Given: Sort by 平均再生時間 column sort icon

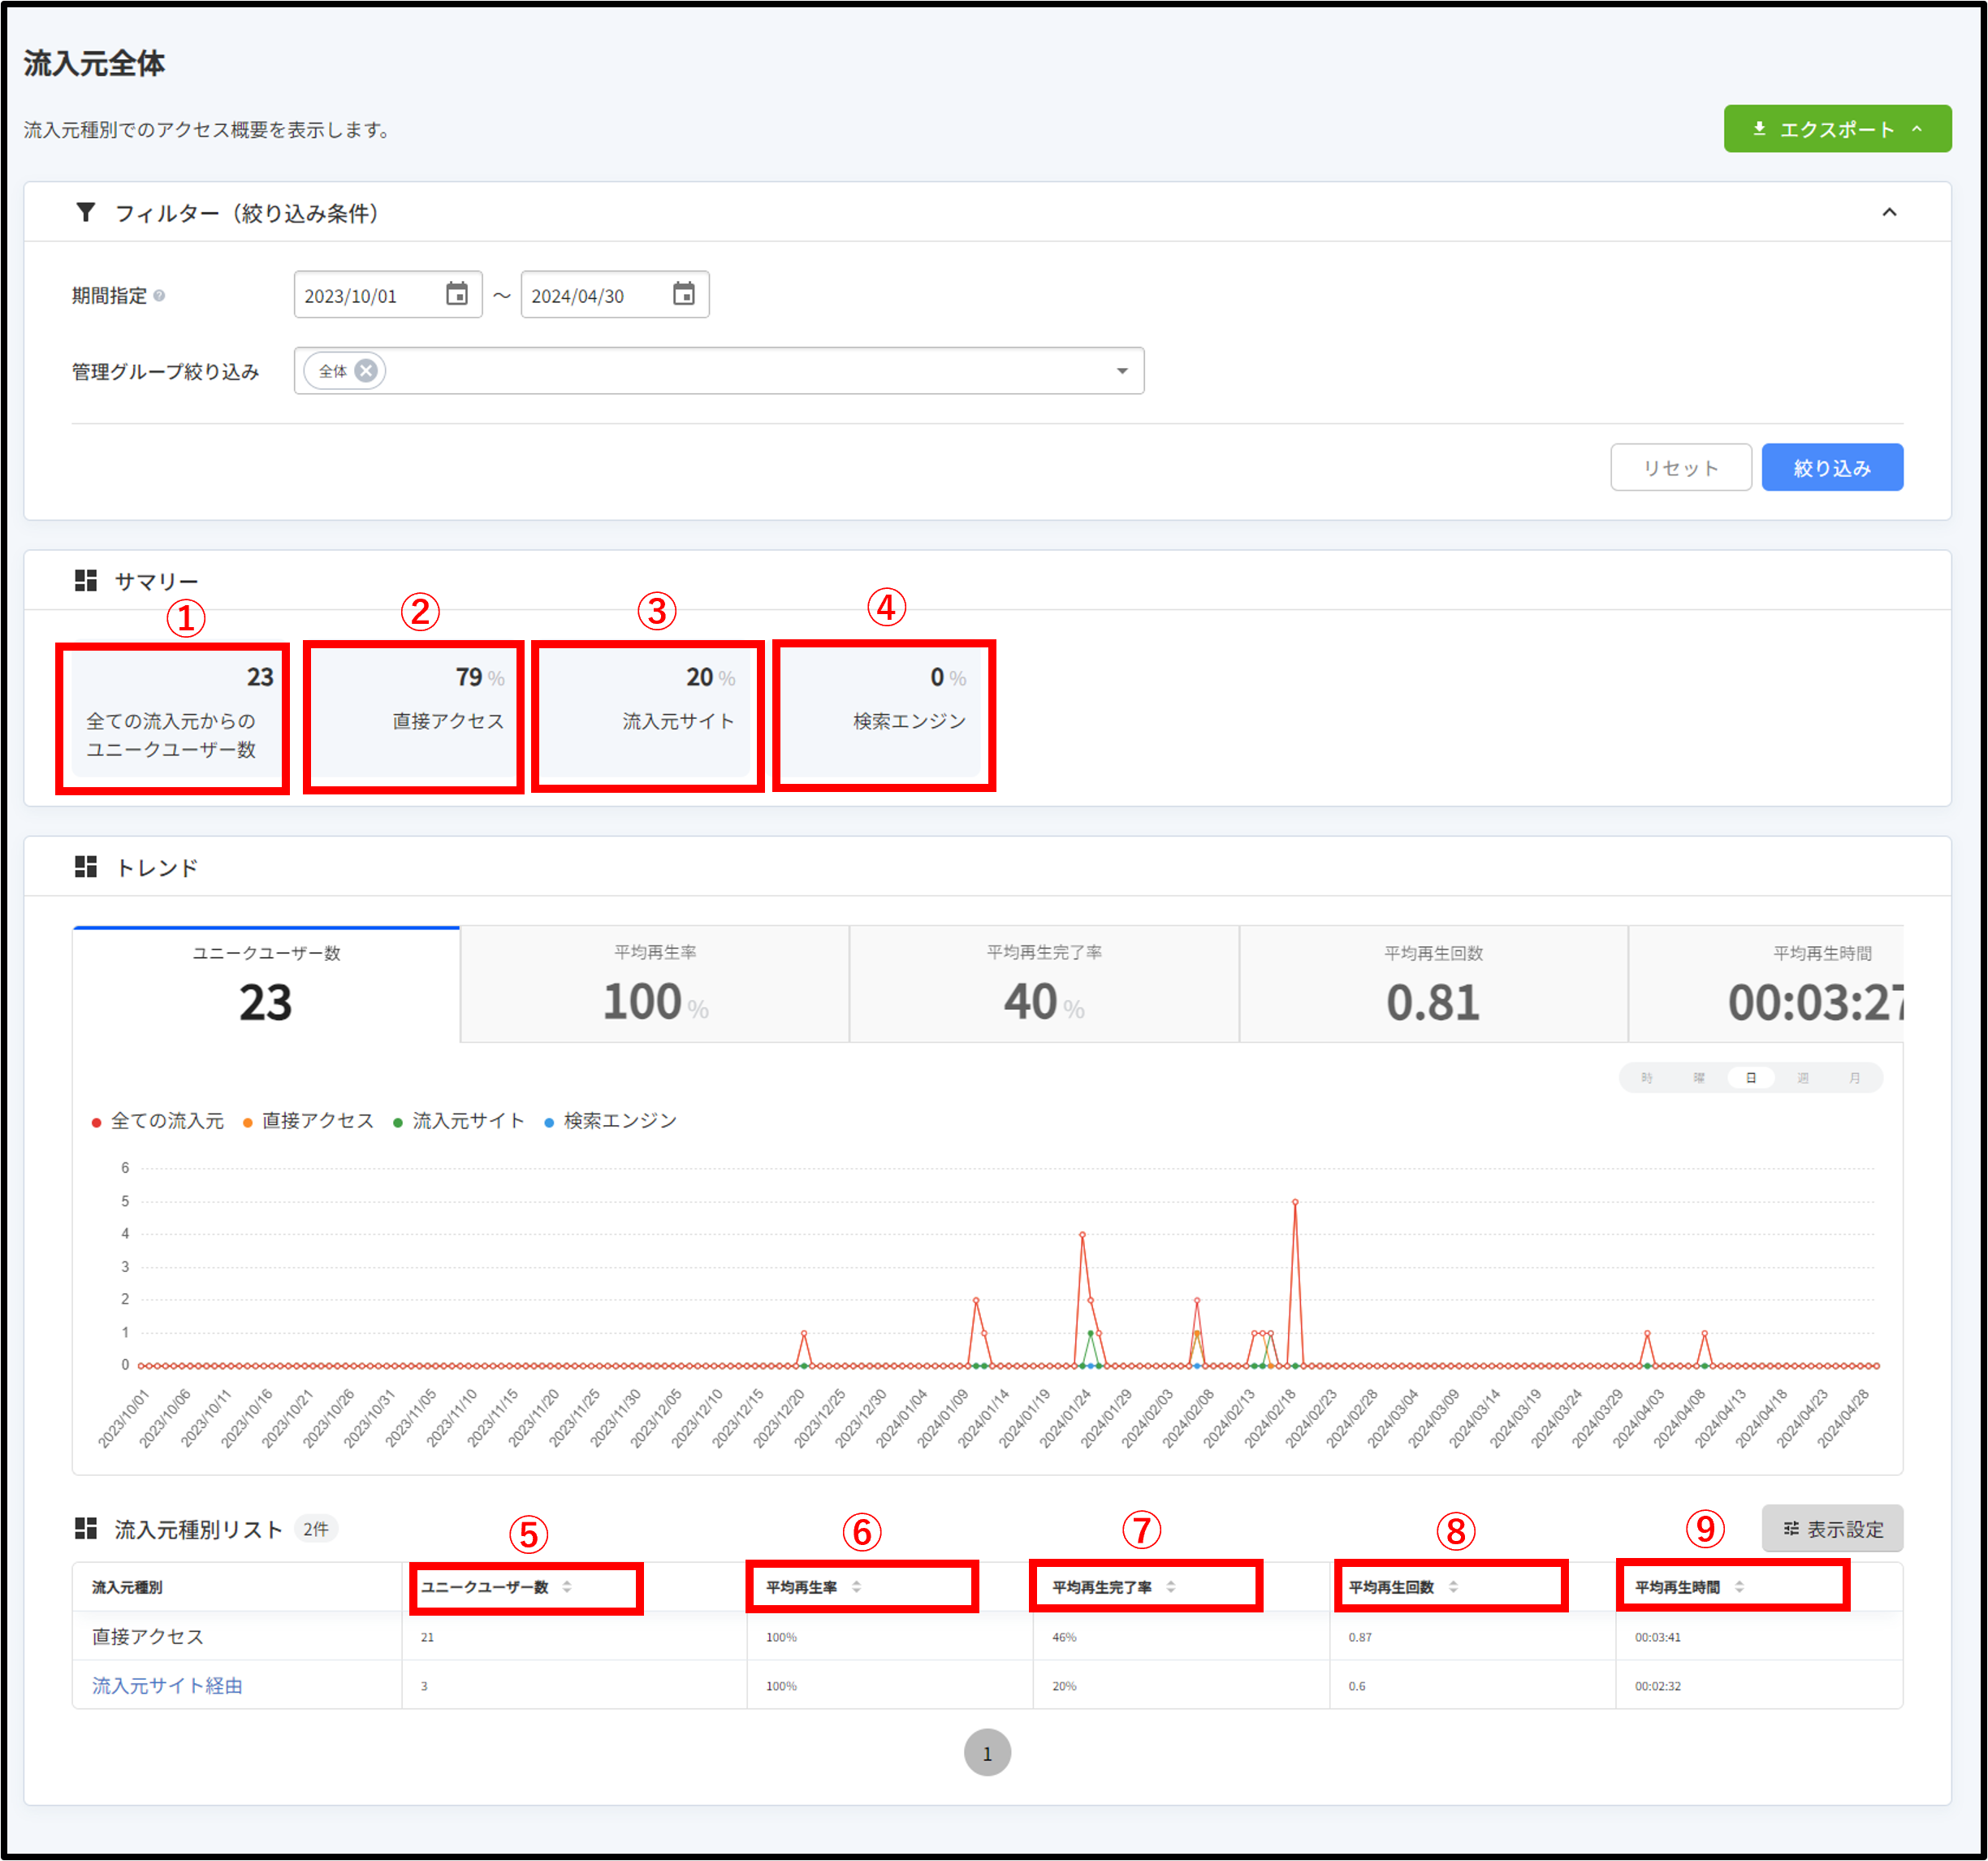Looking at the screenshot, I should [x=1739, y=1587].
